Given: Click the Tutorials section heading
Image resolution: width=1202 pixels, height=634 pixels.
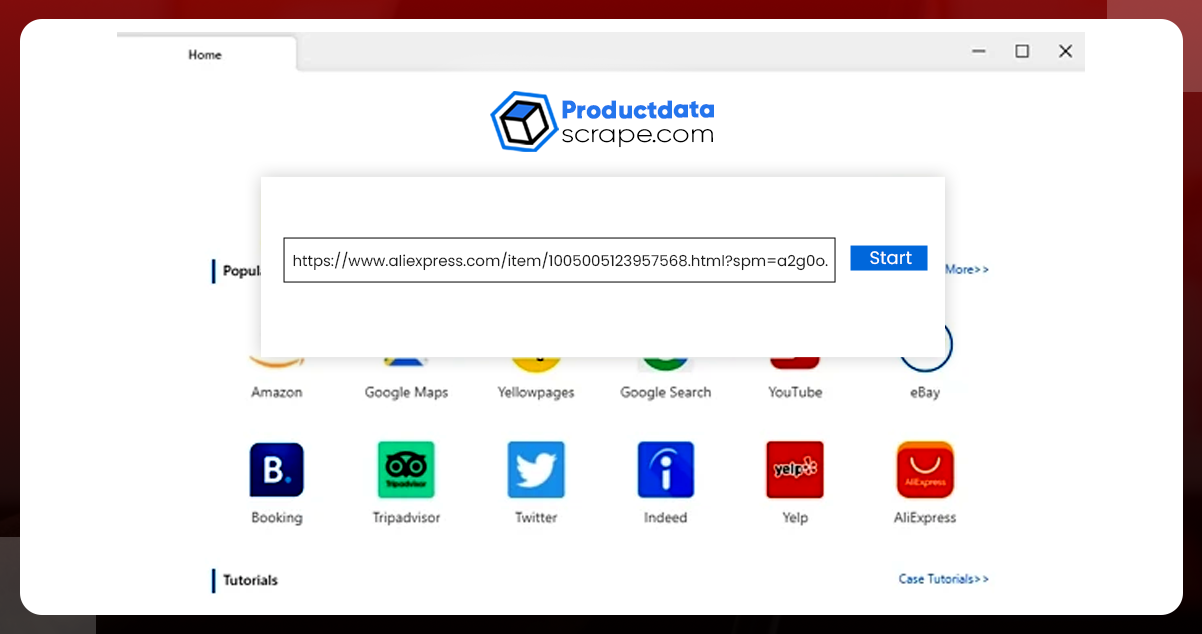Looking at the screenshot, I should (250, 580).
